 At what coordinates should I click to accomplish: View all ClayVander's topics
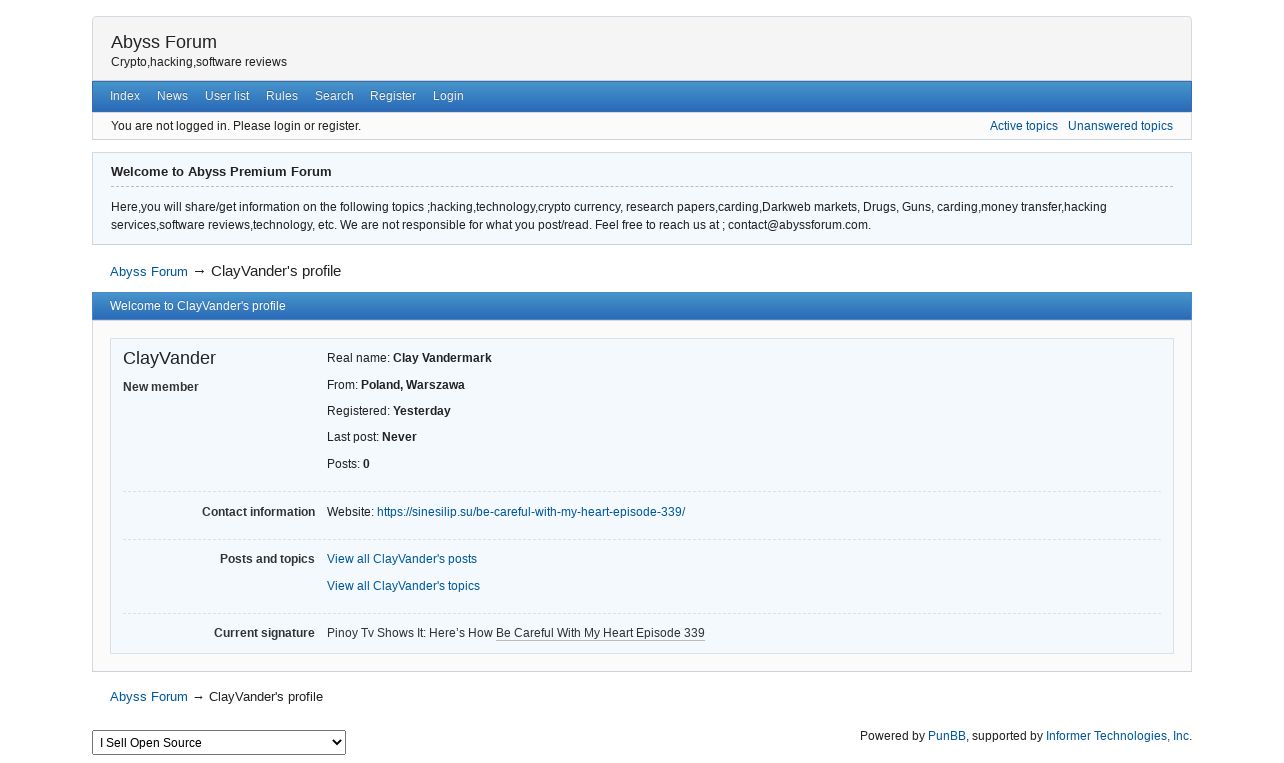coord(403,586)
